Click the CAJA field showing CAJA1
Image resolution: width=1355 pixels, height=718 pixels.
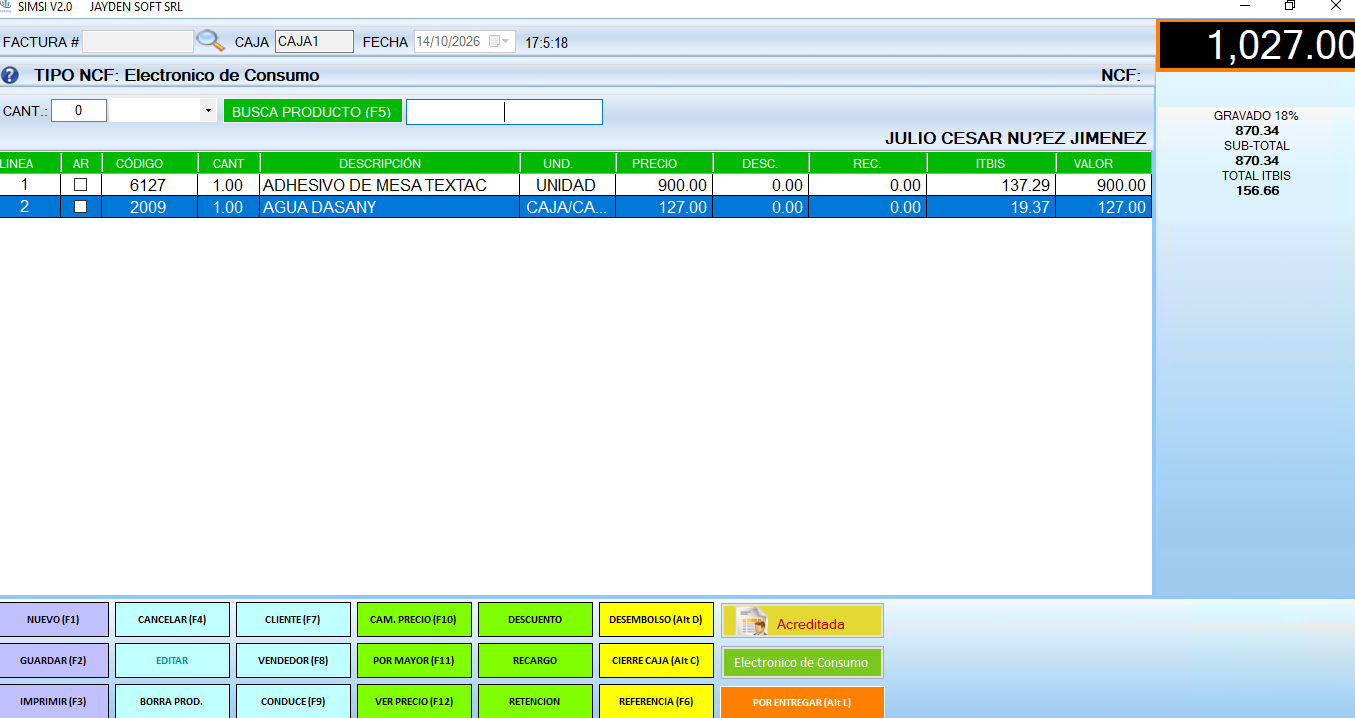pyautogui.click(x=314, y=41)
